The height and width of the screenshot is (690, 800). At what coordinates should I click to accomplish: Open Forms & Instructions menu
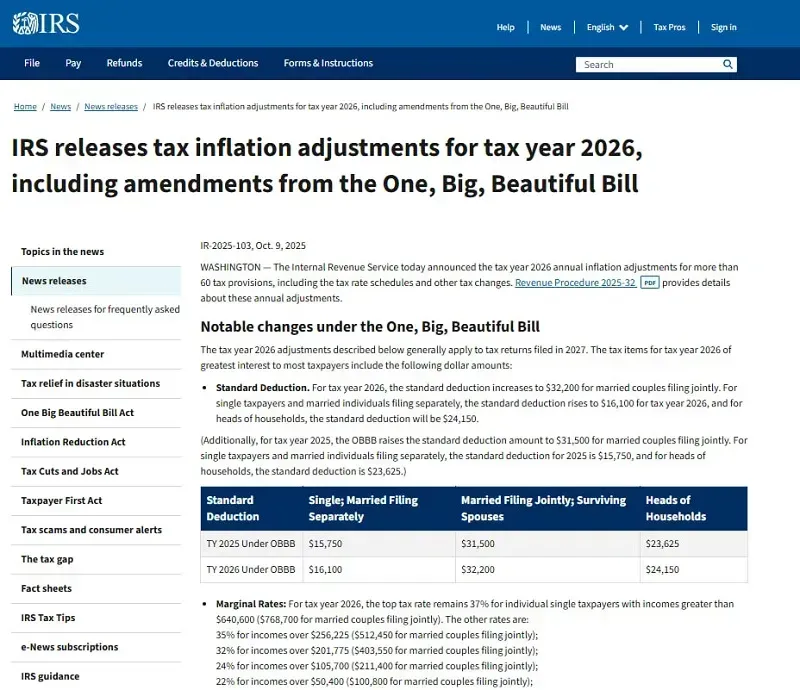328,63
